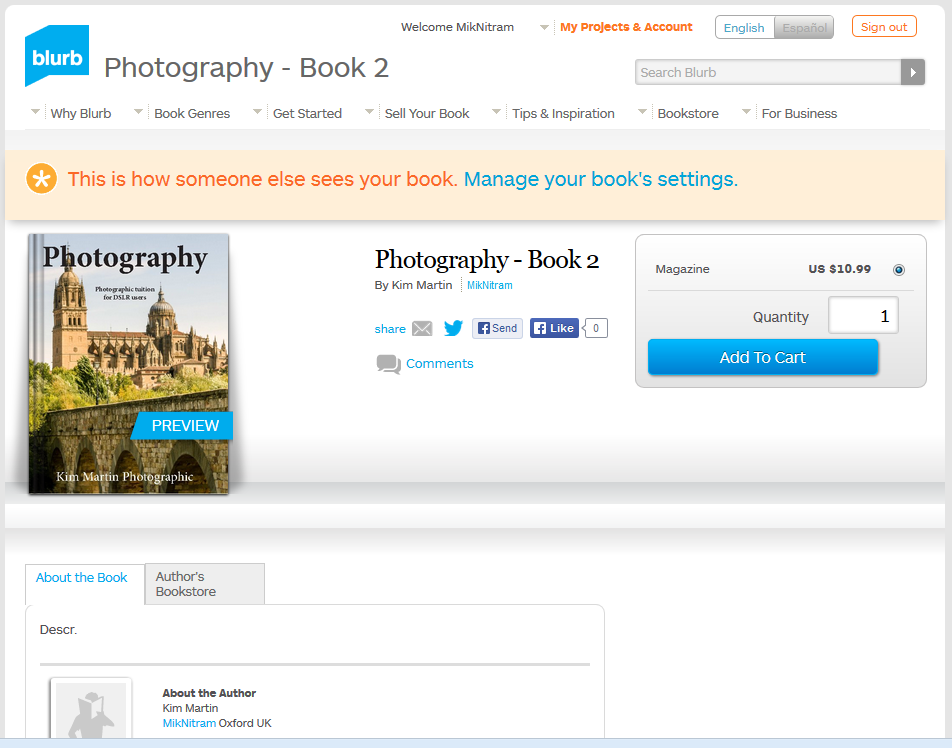Image resolution: width=952 pixels, height=748 pixels.
Task: Click the Blurb logo
Action: pos(57,56)
